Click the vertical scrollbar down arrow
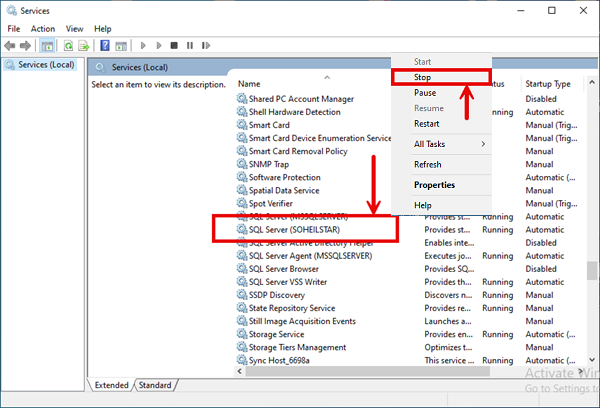The width and height of the screenshot is (600, 408). coord(592,360)
